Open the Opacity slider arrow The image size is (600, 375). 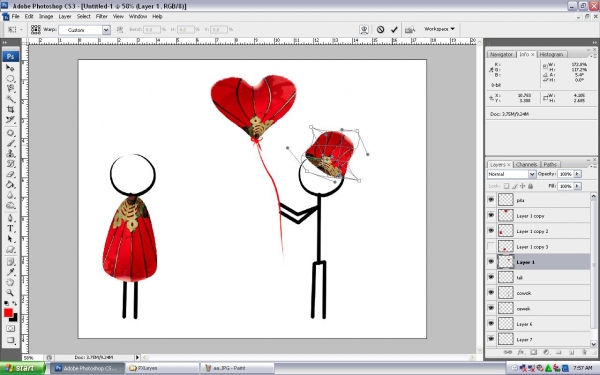pos(577,174)
